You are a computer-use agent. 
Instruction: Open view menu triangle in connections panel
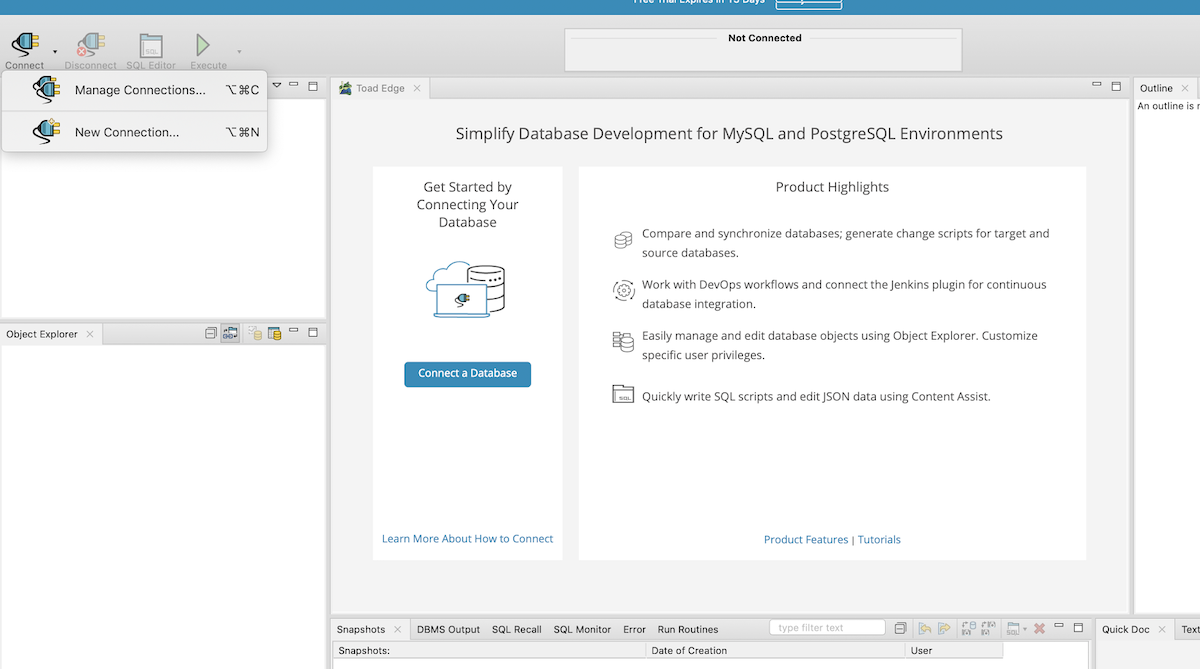[x=277, y=86]
